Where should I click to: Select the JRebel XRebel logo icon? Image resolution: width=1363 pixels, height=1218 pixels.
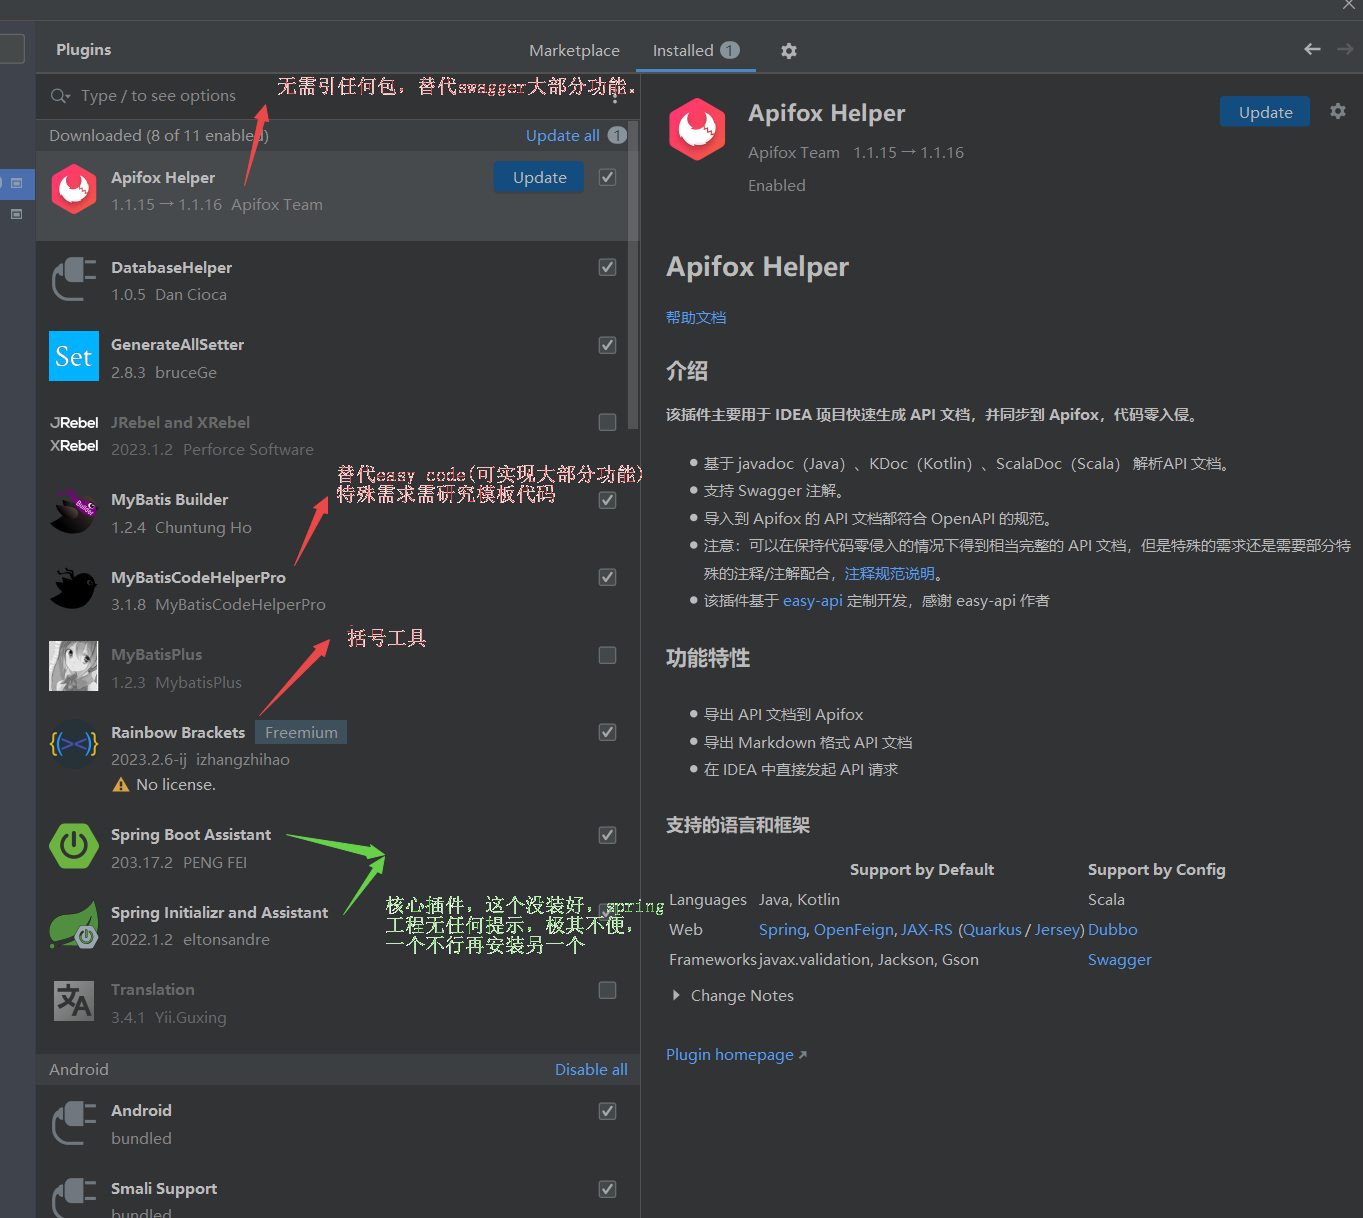[74, 435]
